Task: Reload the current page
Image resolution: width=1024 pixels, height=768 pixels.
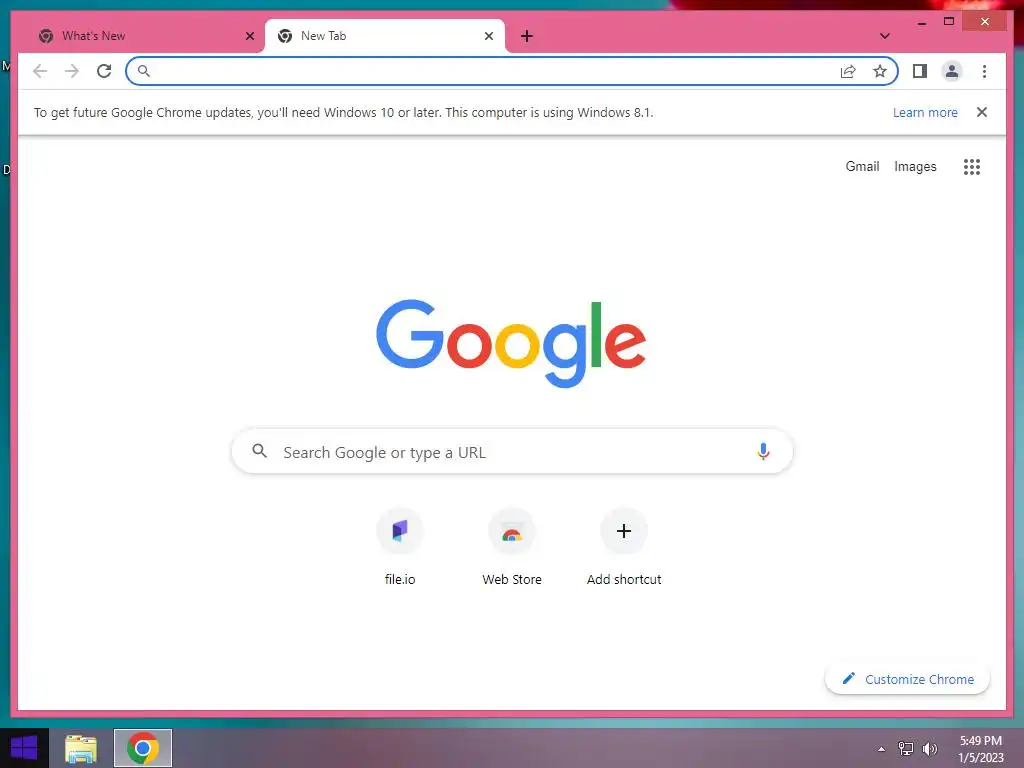Action: (104, 71)
